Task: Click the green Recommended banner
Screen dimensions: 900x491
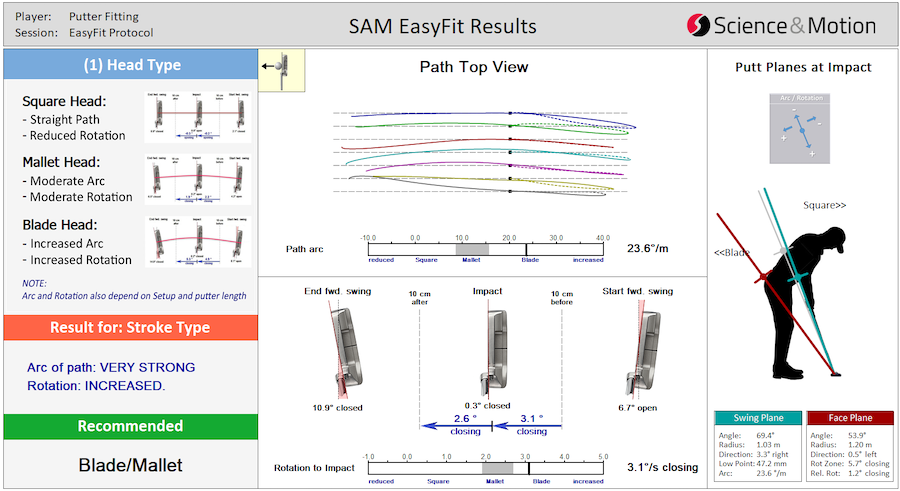Action: coord(131,426)
